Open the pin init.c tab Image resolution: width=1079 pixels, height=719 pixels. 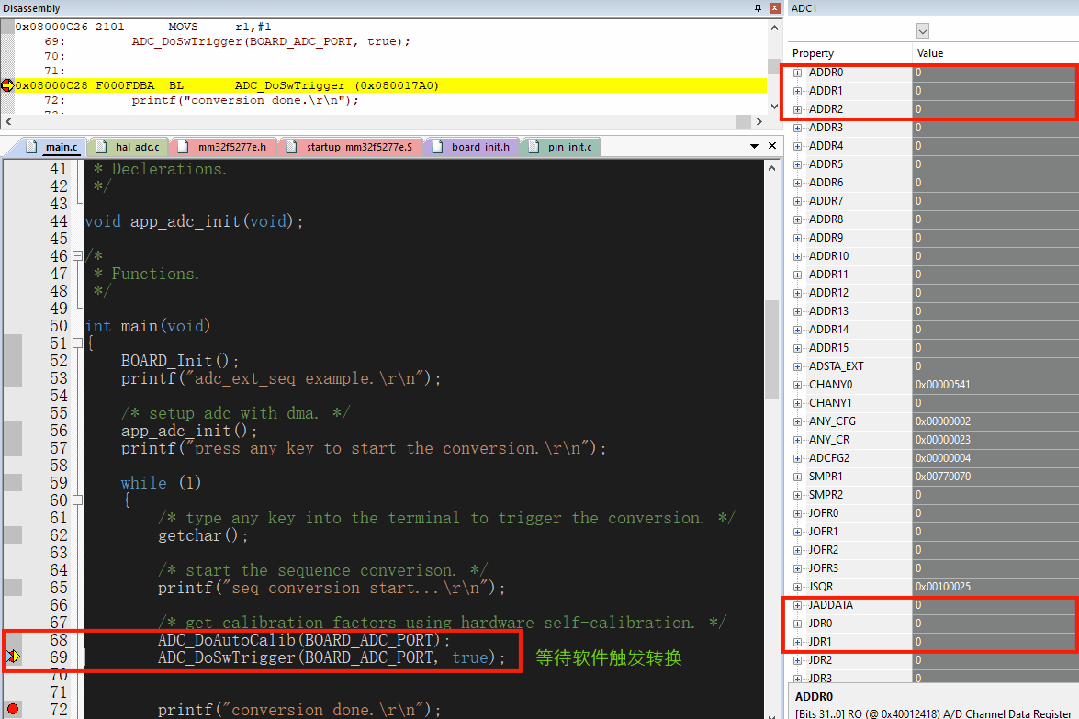(x=561, y=147)
